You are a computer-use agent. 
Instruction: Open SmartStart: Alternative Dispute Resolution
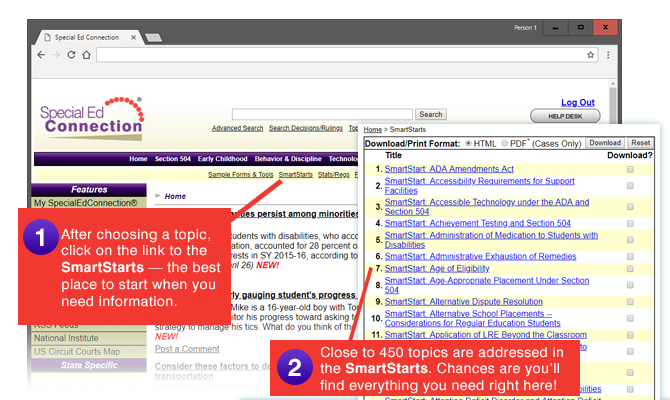(464, 302)
